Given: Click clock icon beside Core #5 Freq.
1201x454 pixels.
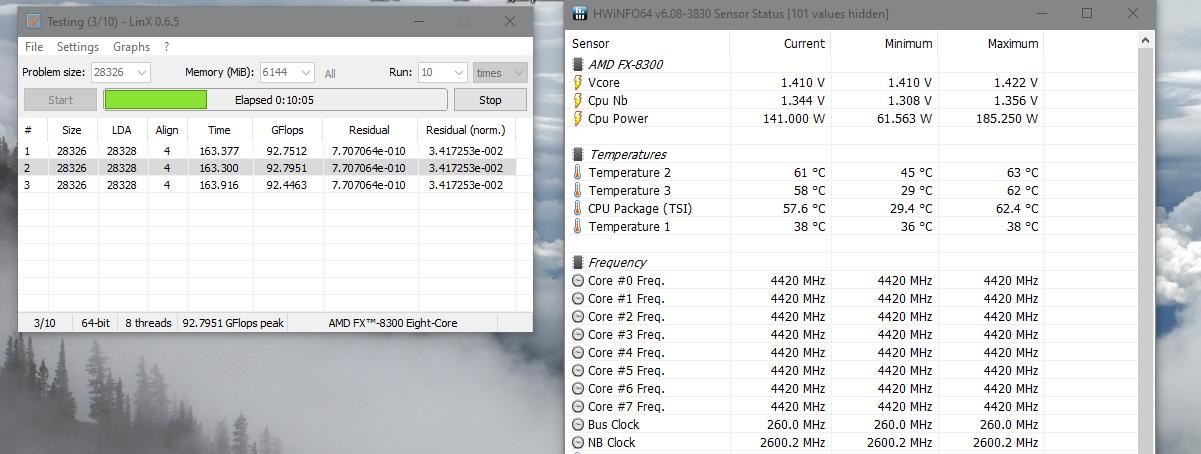Looking at the screenshot, I should click(x=577, y=370).
